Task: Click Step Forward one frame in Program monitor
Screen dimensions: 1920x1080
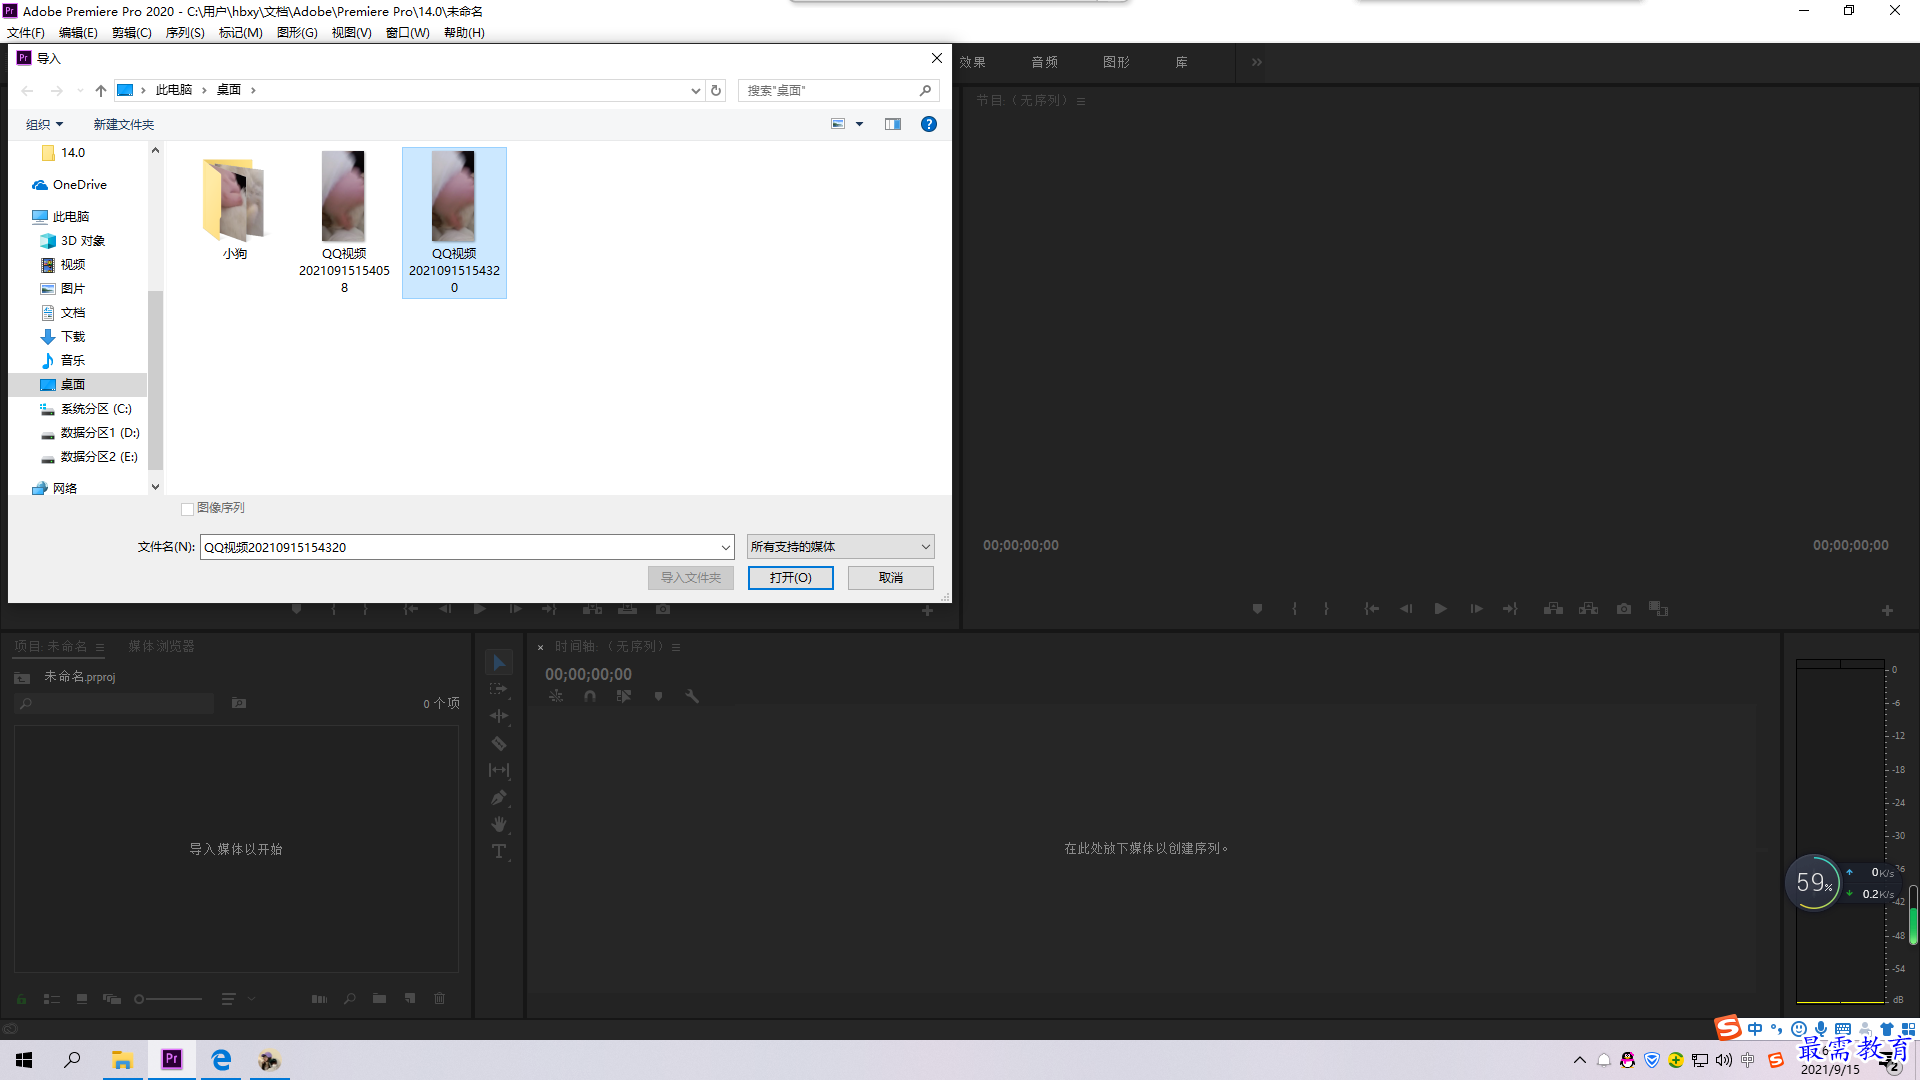Action: 1476,609
